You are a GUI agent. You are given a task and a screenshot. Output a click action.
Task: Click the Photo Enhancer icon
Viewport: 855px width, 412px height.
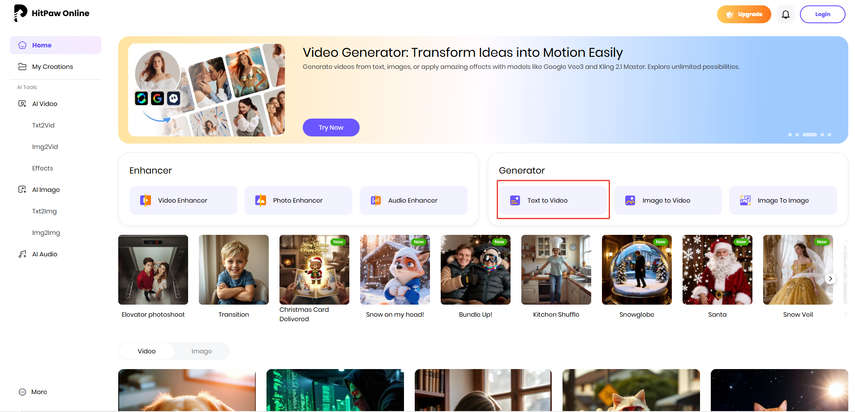(260, 201)
